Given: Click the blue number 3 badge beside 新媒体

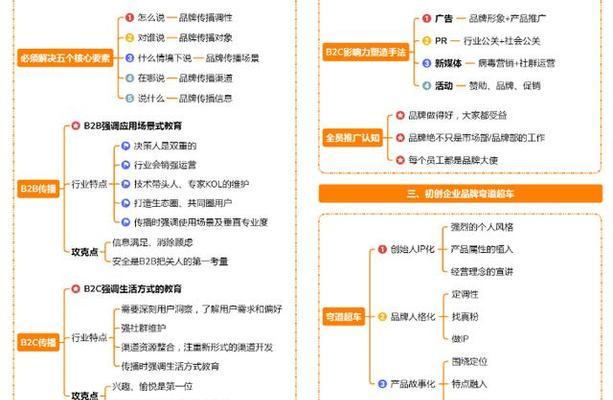Looking at the screenshot, I should coord(427,63).
